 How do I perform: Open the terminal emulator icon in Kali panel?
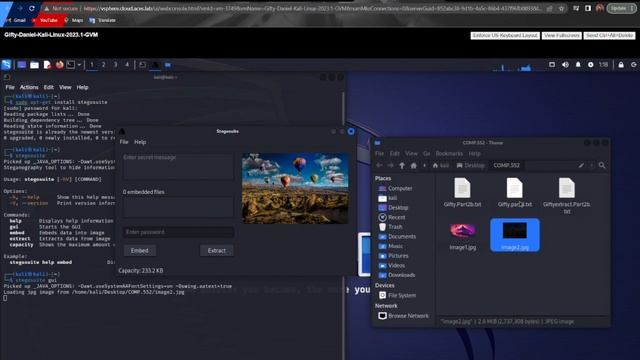(71, 64)
